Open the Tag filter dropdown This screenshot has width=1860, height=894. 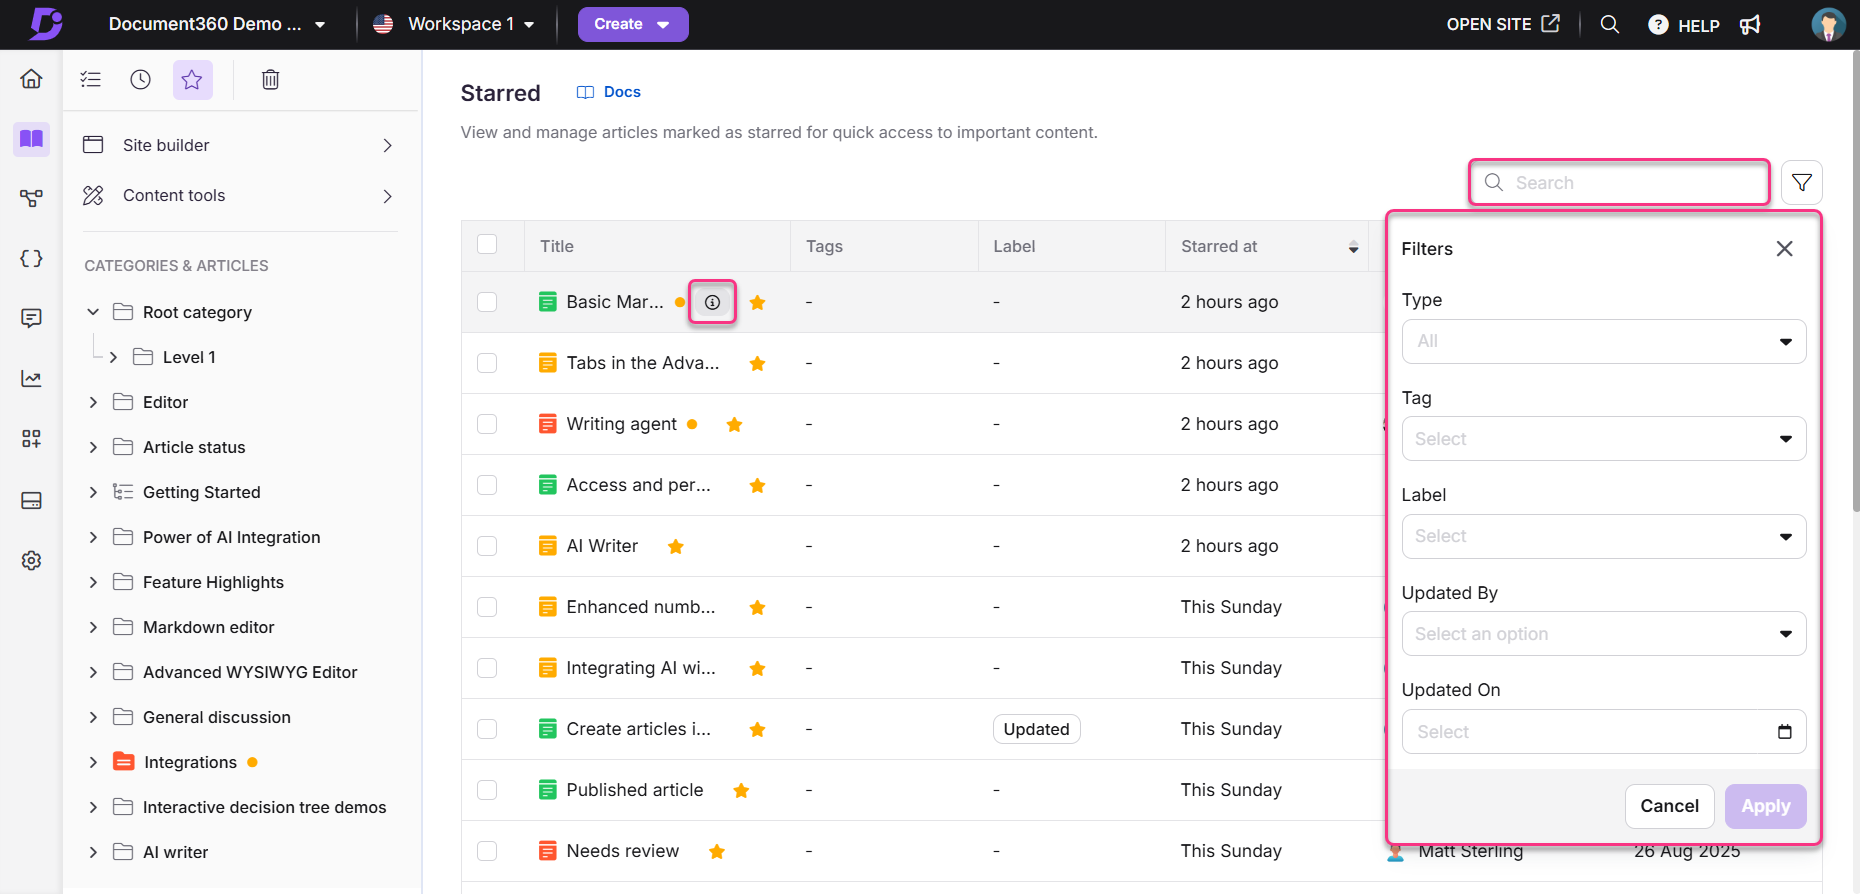[1603, 439]
